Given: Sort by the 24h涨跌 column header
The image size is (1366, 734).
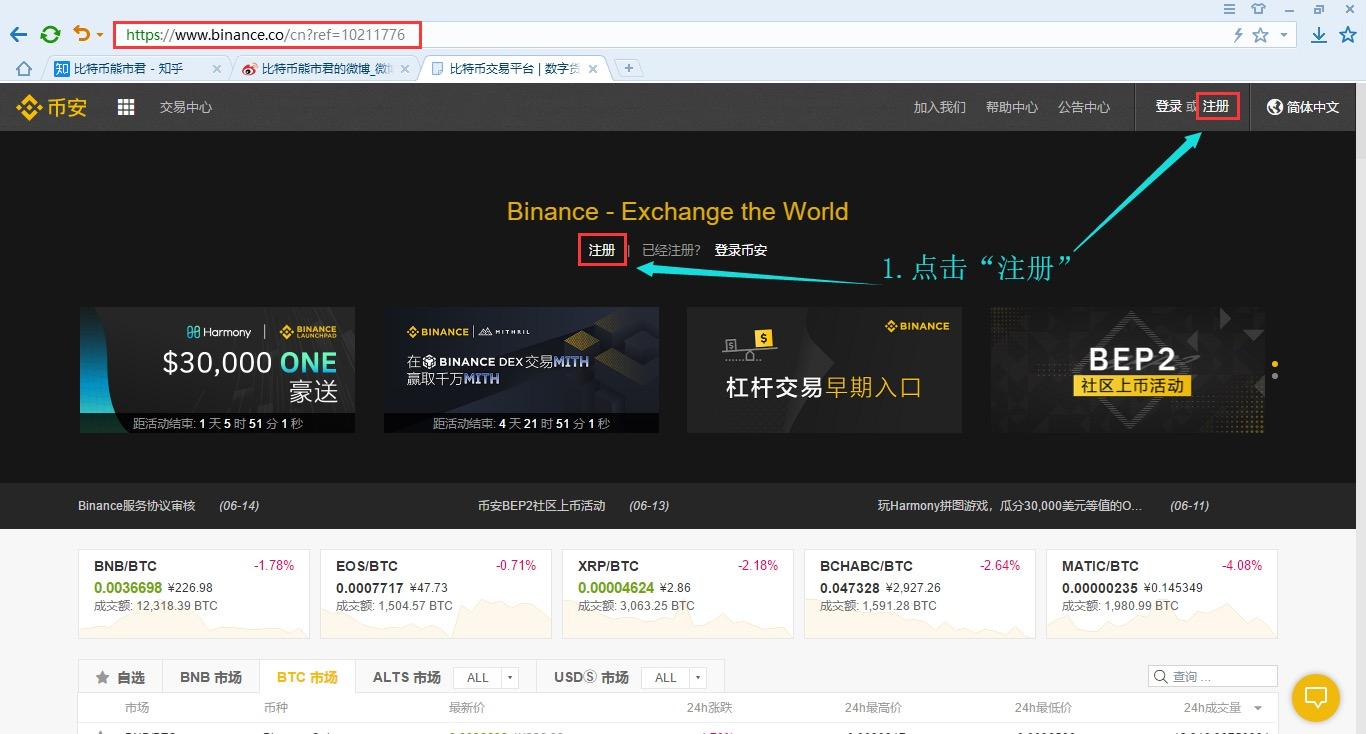Looking at the screenshot, I should coord(709,708).
